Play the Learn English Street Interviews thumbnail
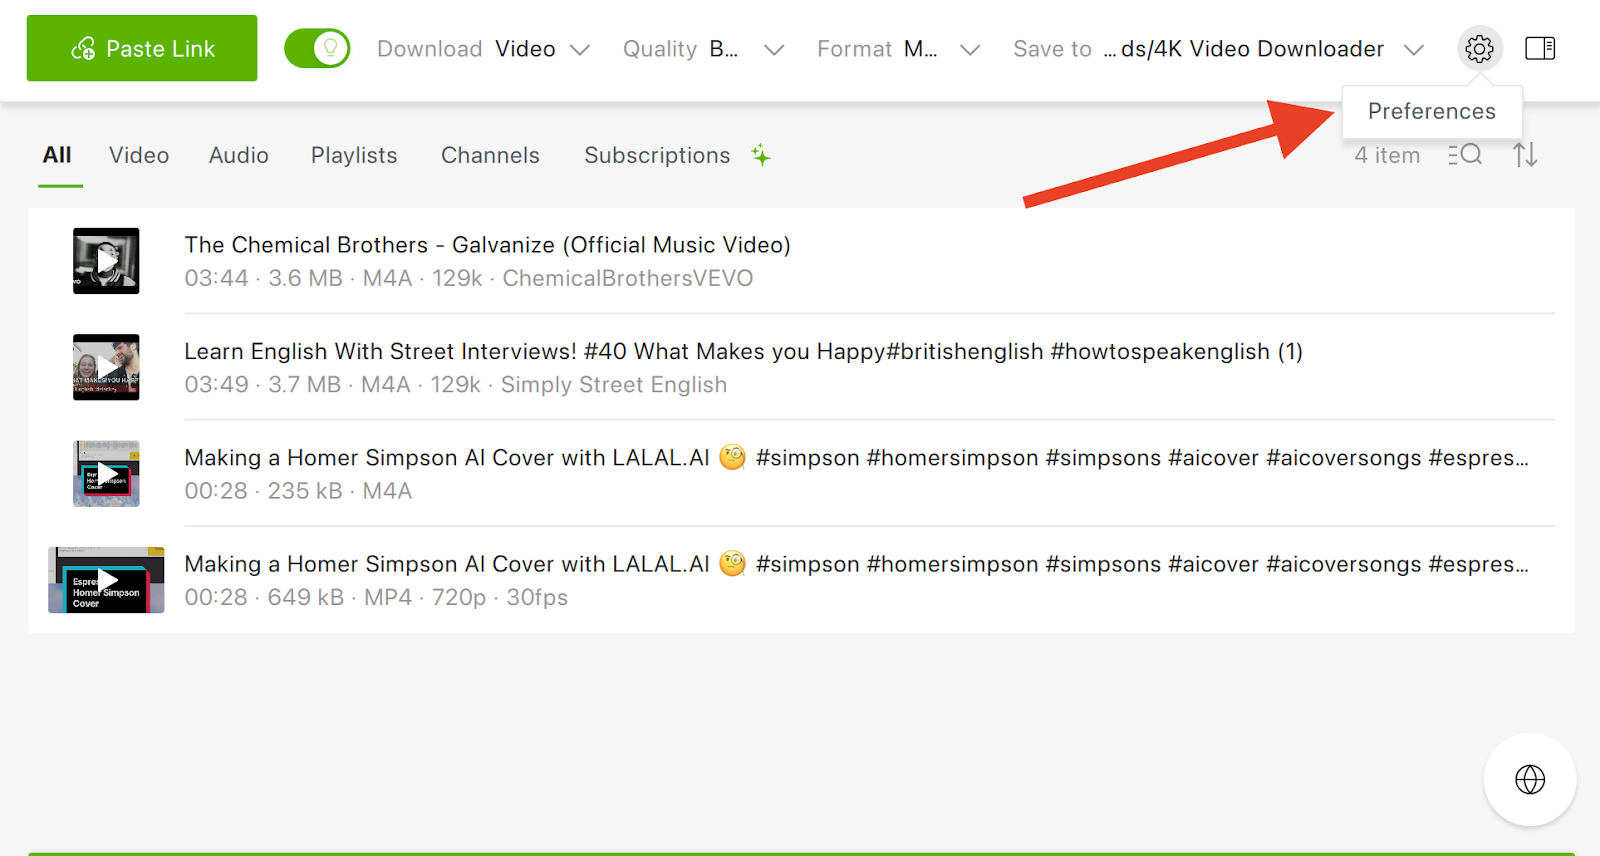The height and width of the screenshot is (856, 1600). pyautogui.click(x=106, y=367)
